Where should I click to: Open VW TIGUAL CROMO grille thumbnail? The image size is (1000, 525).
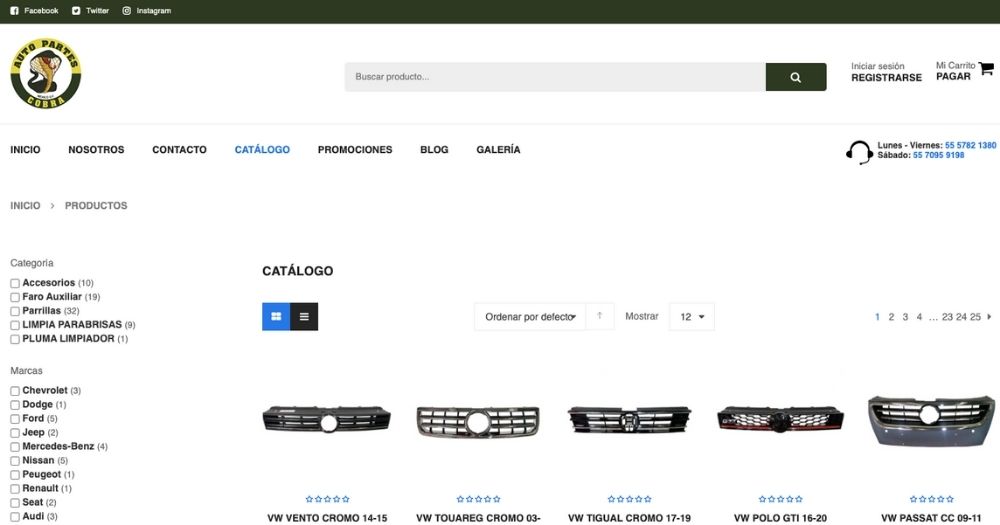(629, 420)
